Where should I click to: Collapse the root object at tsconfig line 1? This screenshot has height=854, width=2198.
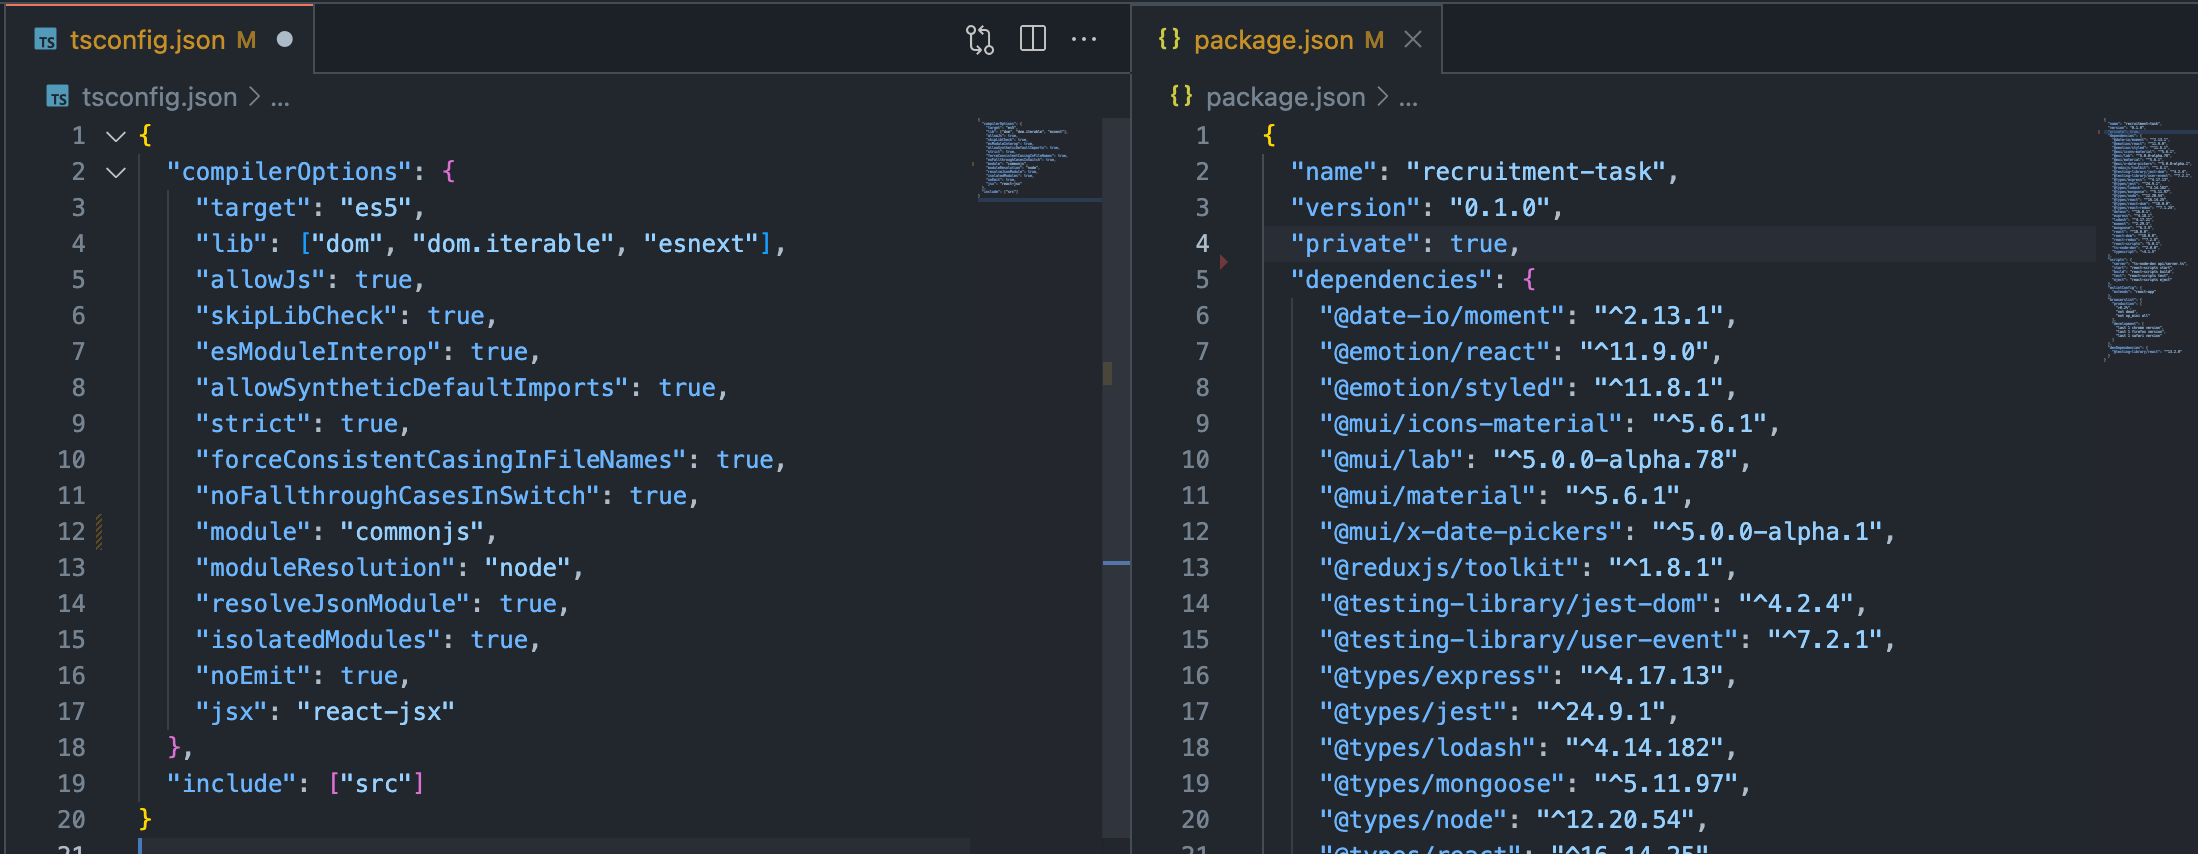point(116,136)
